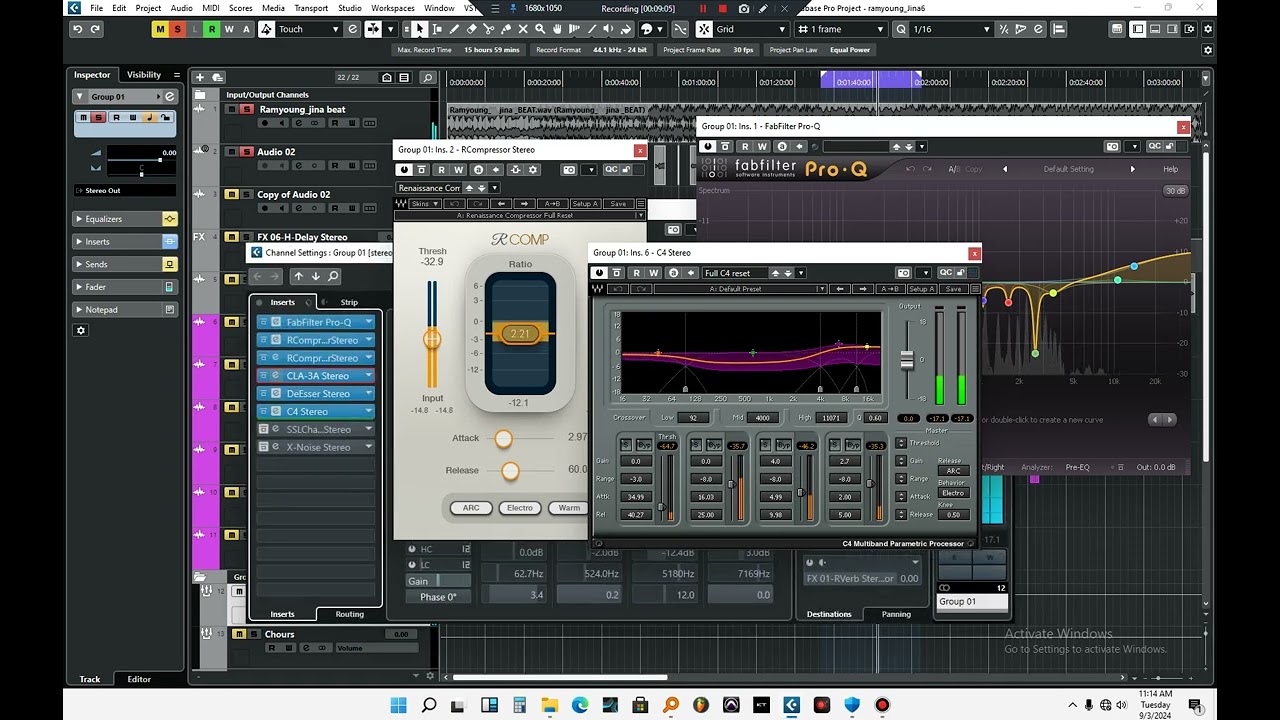This screenshot has height=720, width=1280.
Task: Open the Workspaces menu
Action: tap(393, 8)
